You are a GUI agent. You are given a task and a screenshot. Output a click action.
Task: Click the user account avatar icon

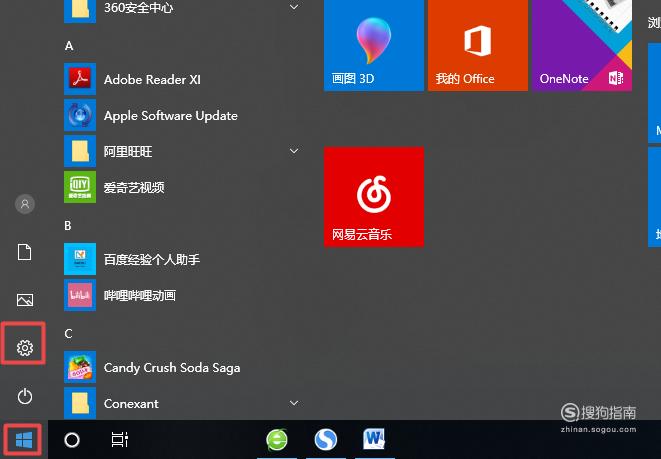pyautogui.click(x=25, y=204)
